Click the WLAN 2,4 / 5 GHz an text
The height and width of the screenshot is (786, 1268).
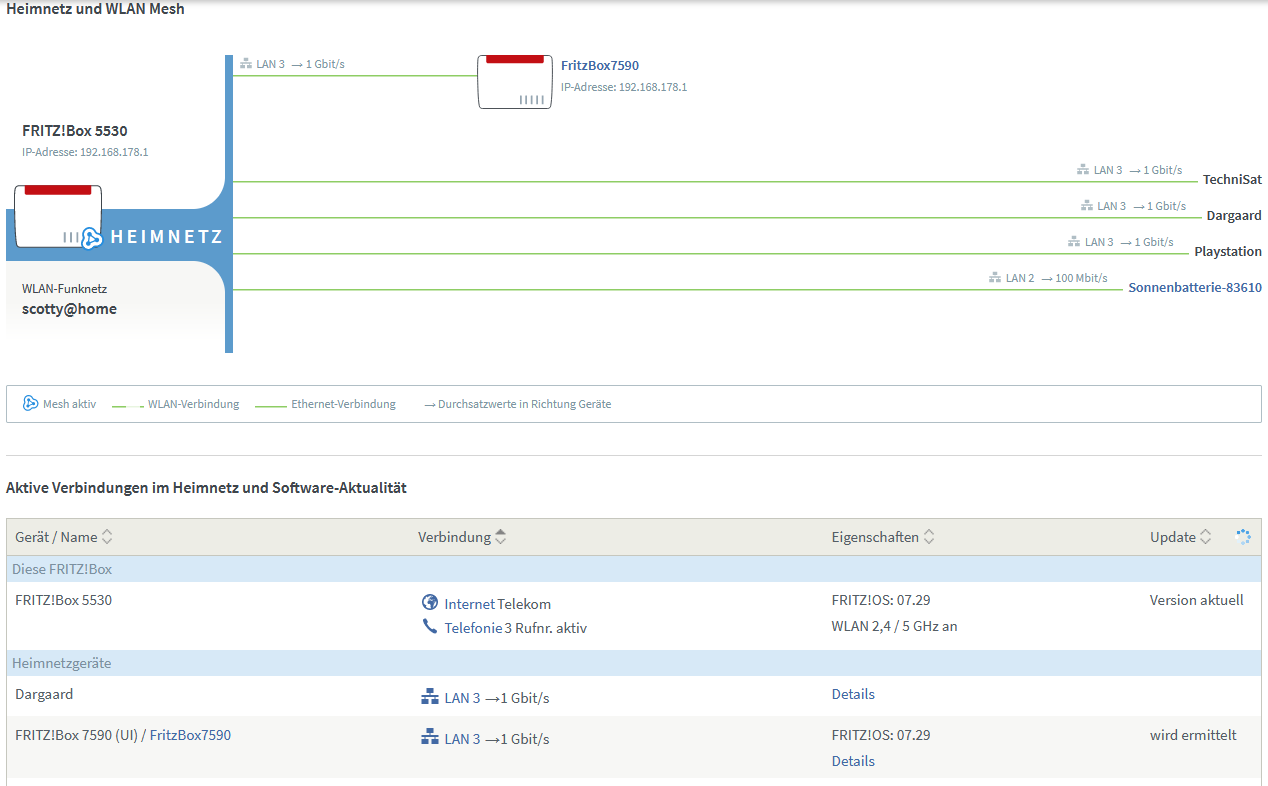[895, 626]
